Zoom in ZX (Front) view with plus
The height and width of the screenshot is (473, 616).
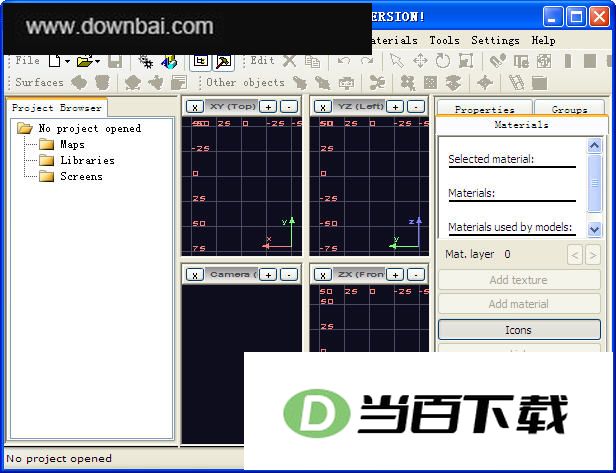coord(396,275)
